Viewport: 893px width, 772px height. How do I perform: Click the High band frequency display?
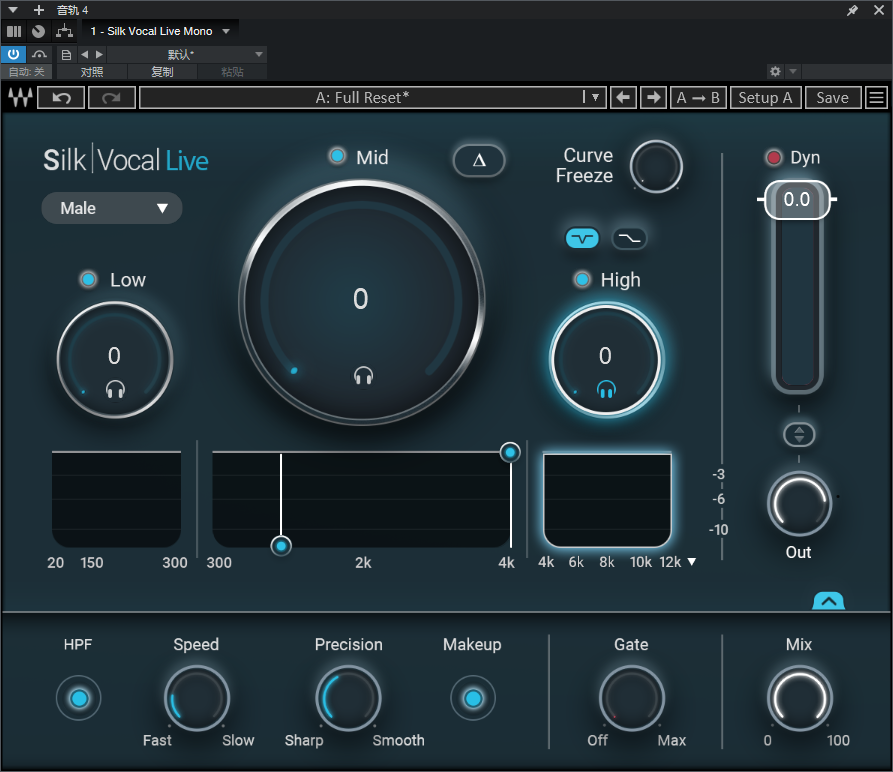click(x=607, y=500)
